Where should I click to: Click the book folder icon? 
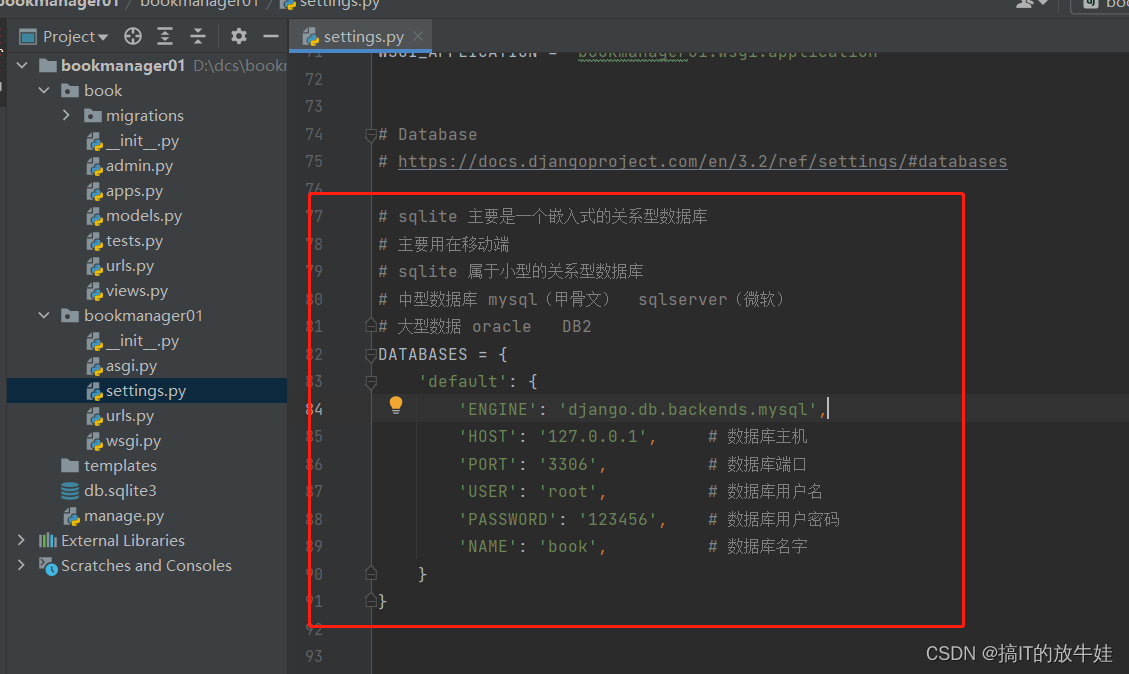pyautogui.click(x=70, y=91)
